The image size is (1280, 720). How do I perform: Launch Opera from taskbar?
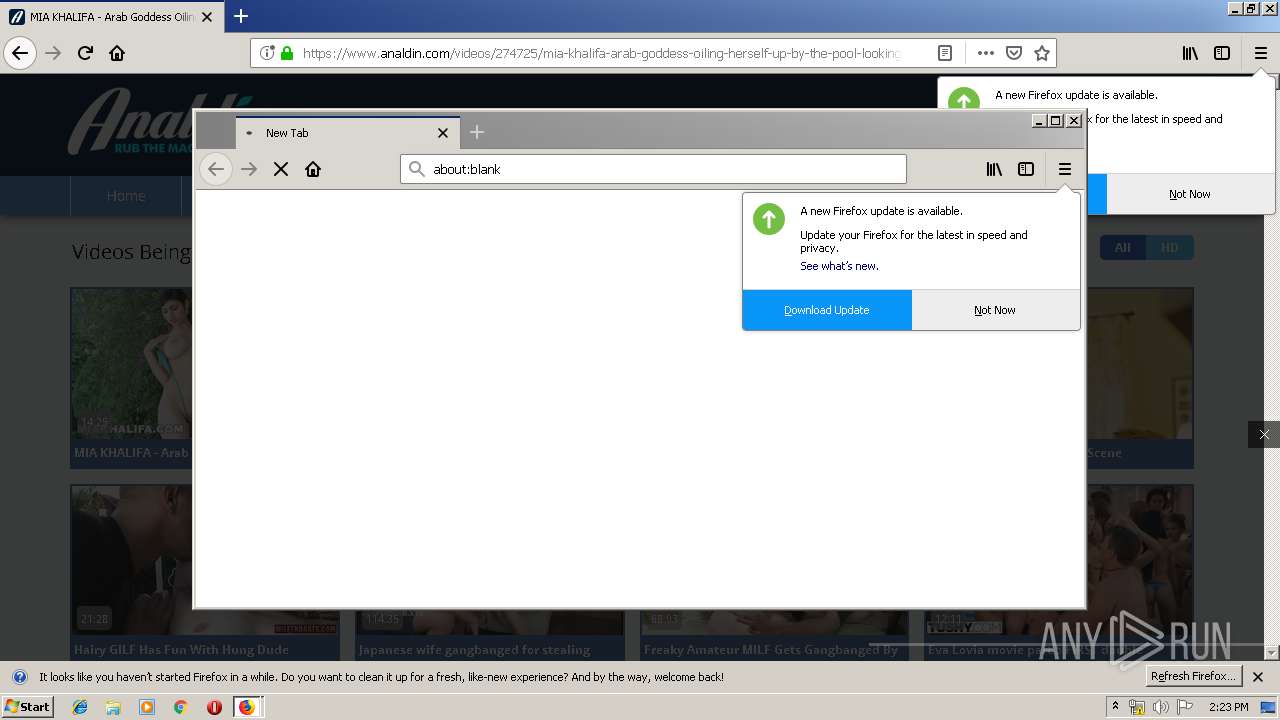214,707
